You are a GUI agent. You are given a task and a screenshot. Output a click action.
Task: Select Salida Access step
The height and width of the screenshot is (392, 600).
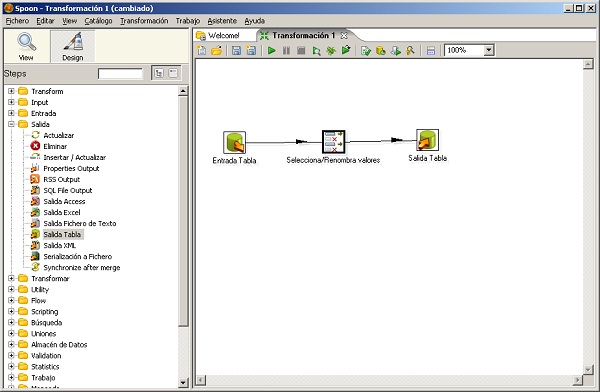64,201
